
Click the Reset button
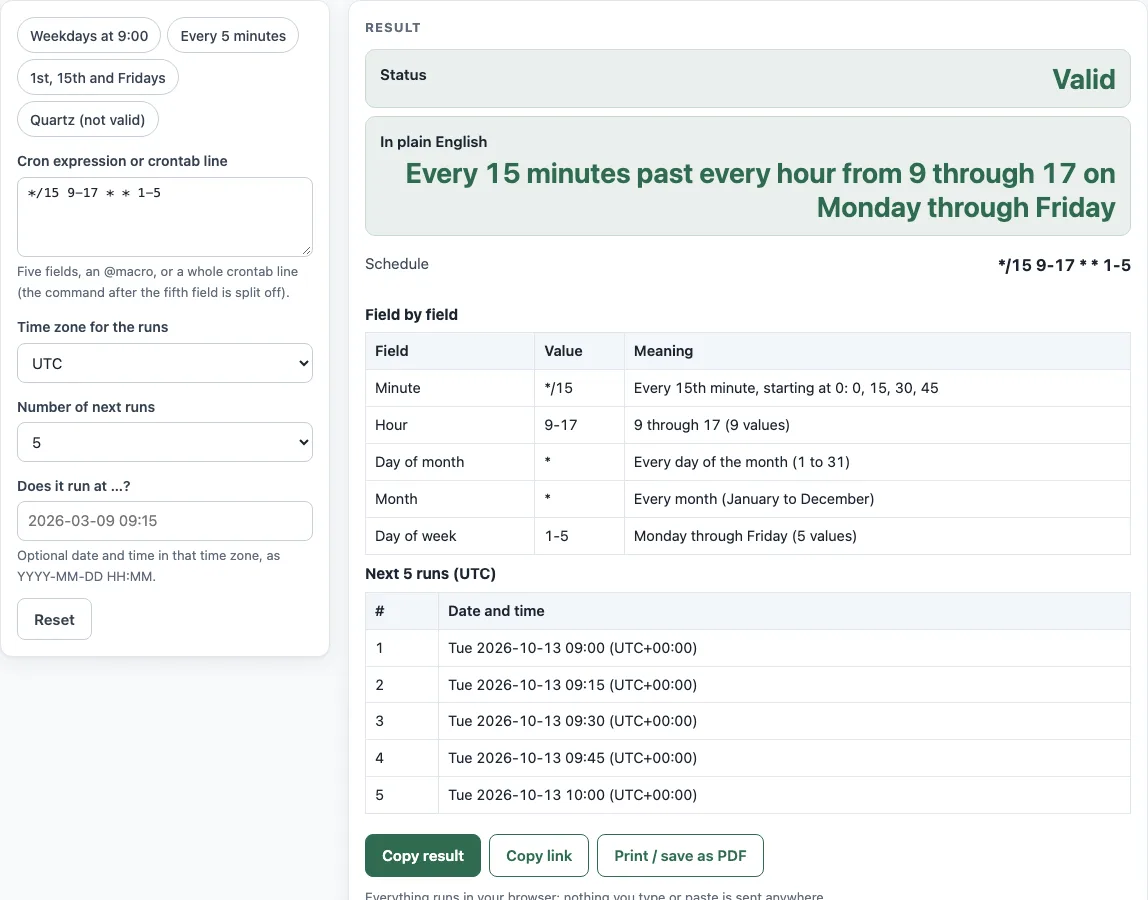tap(54, 620)
